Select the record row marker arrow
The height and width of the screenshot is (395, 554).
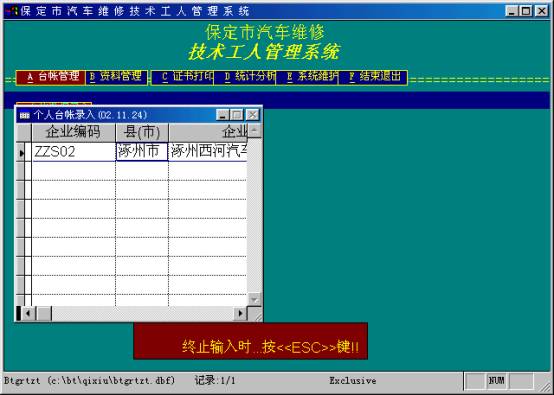(21, 153)
